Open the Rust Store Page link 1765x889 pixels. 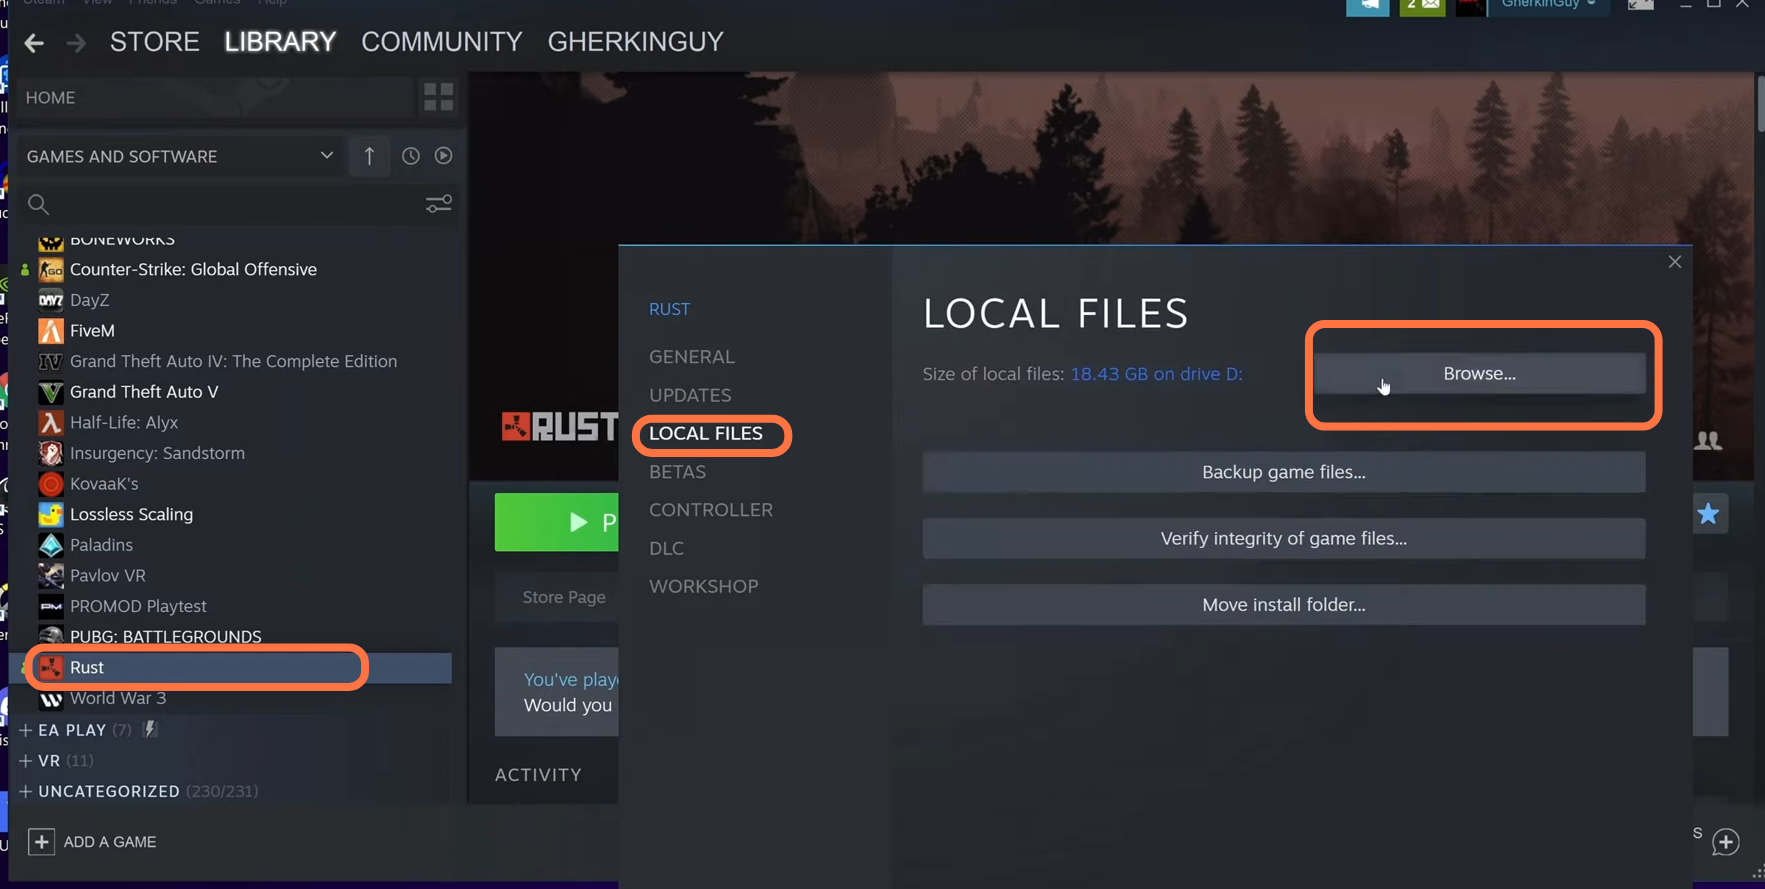point(564,597)
